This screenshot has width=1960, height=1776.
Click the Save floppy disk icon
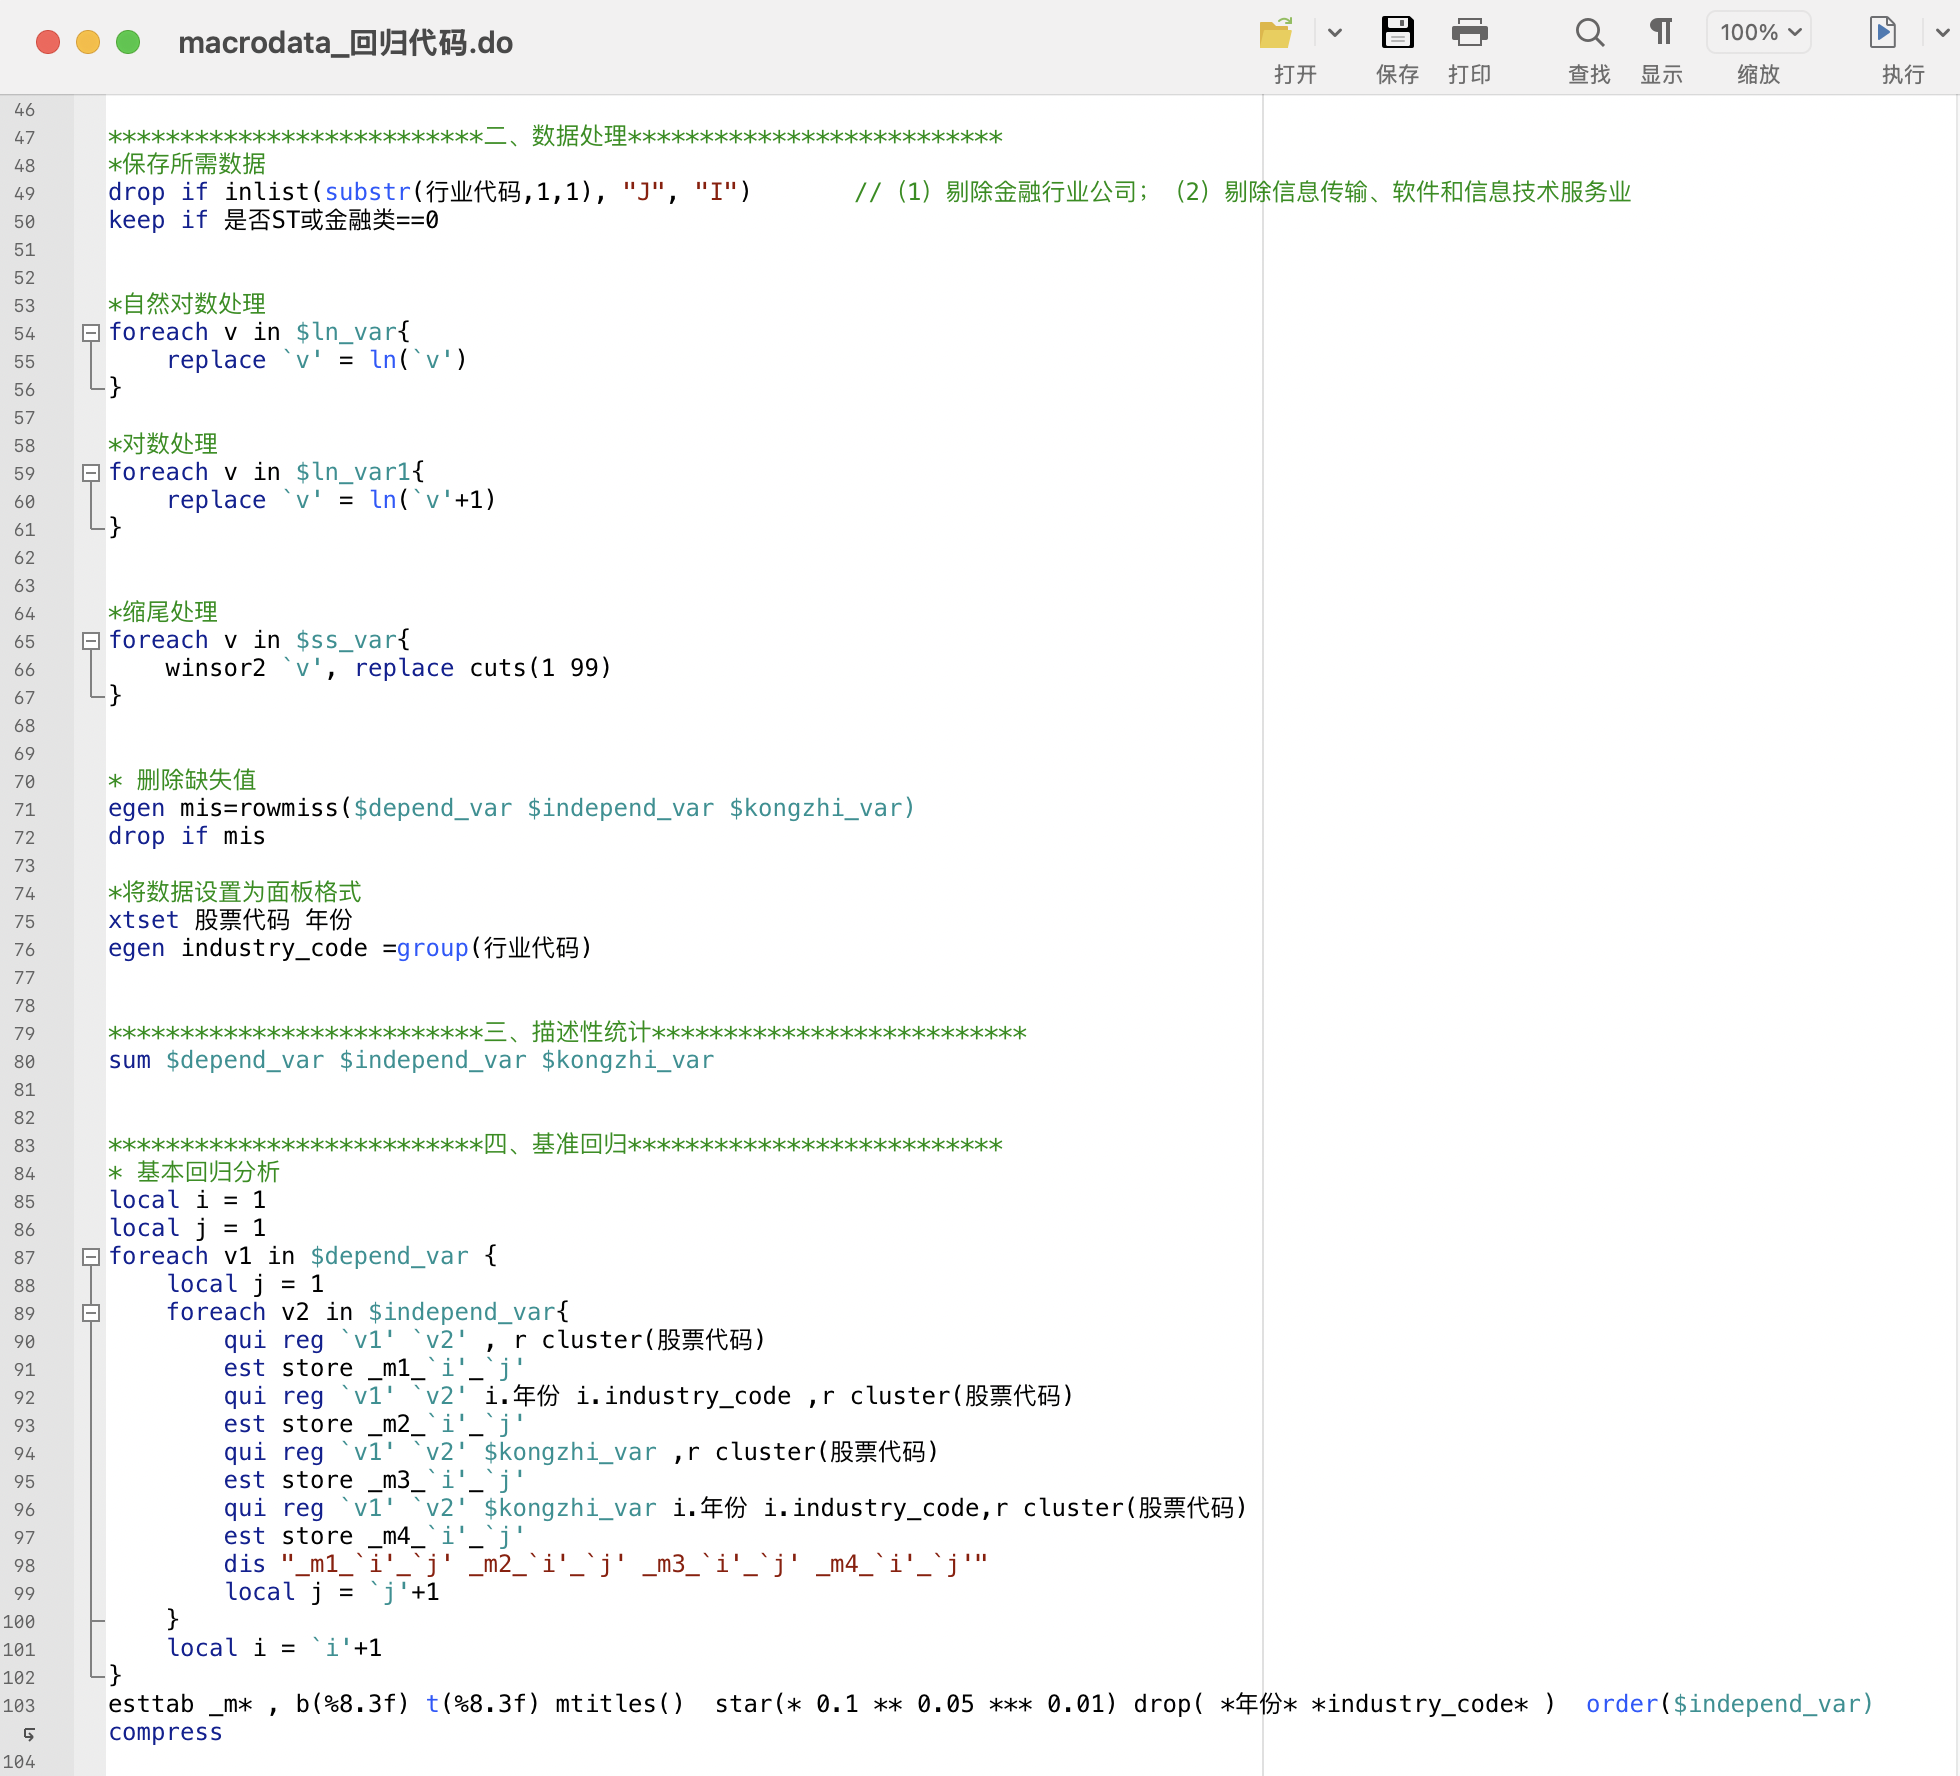click(x=1397, y=33)
